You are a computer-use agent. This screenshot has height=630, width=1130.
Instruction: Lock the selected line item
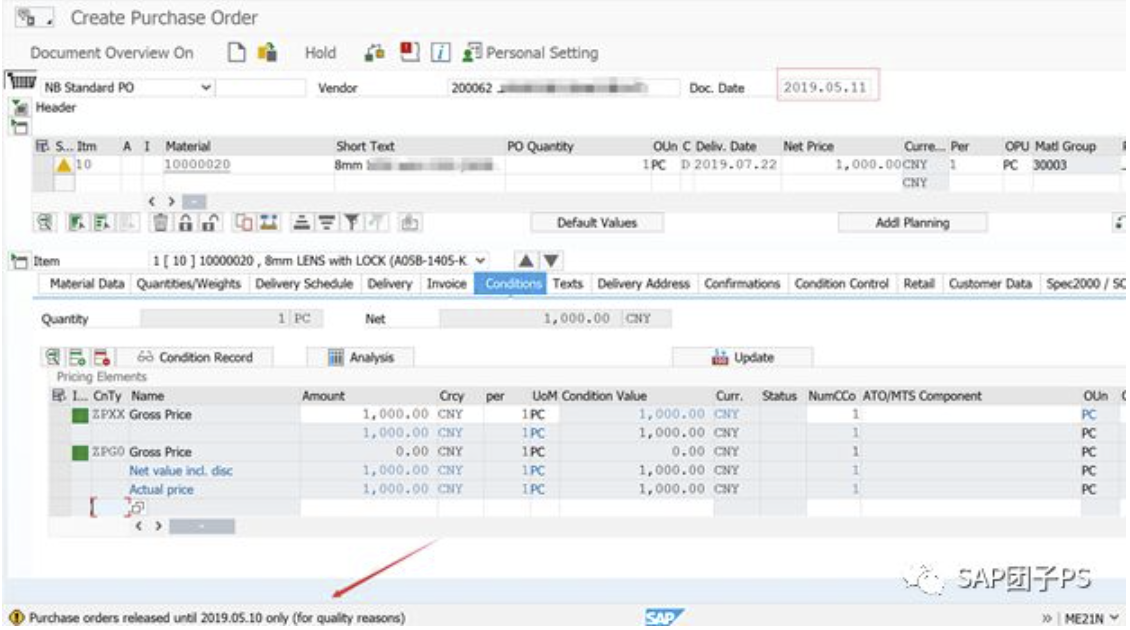coord(188,220)
